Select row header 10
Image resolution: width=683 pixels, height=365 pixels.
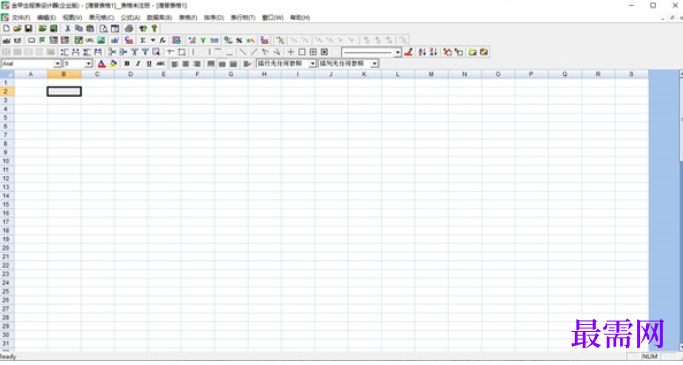[x=6, y=161]
